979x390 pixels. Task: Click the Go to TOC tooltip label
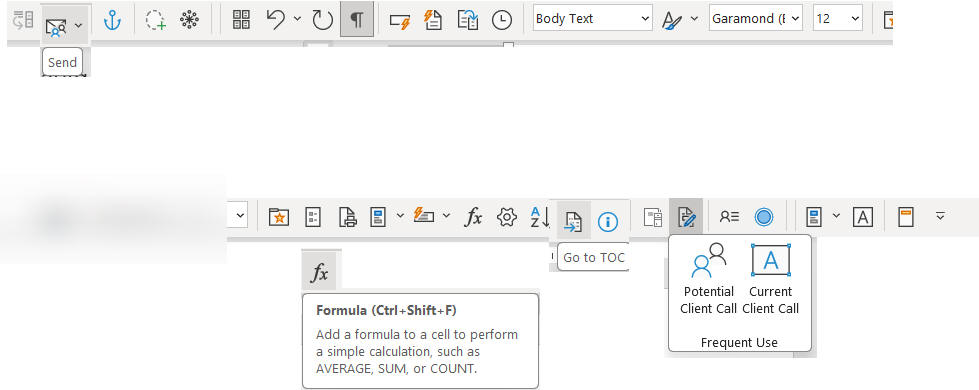(594, 258)
